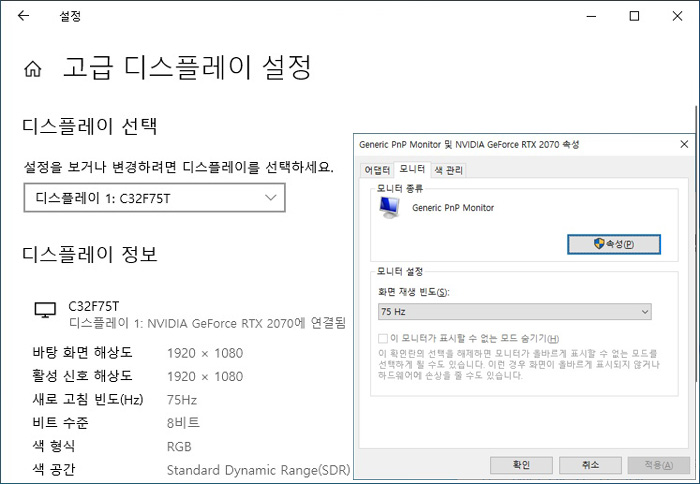Screen dimensions: 700x484
Task: Click the 8비트 bit depth value
Action: click(x=183, y=423)
